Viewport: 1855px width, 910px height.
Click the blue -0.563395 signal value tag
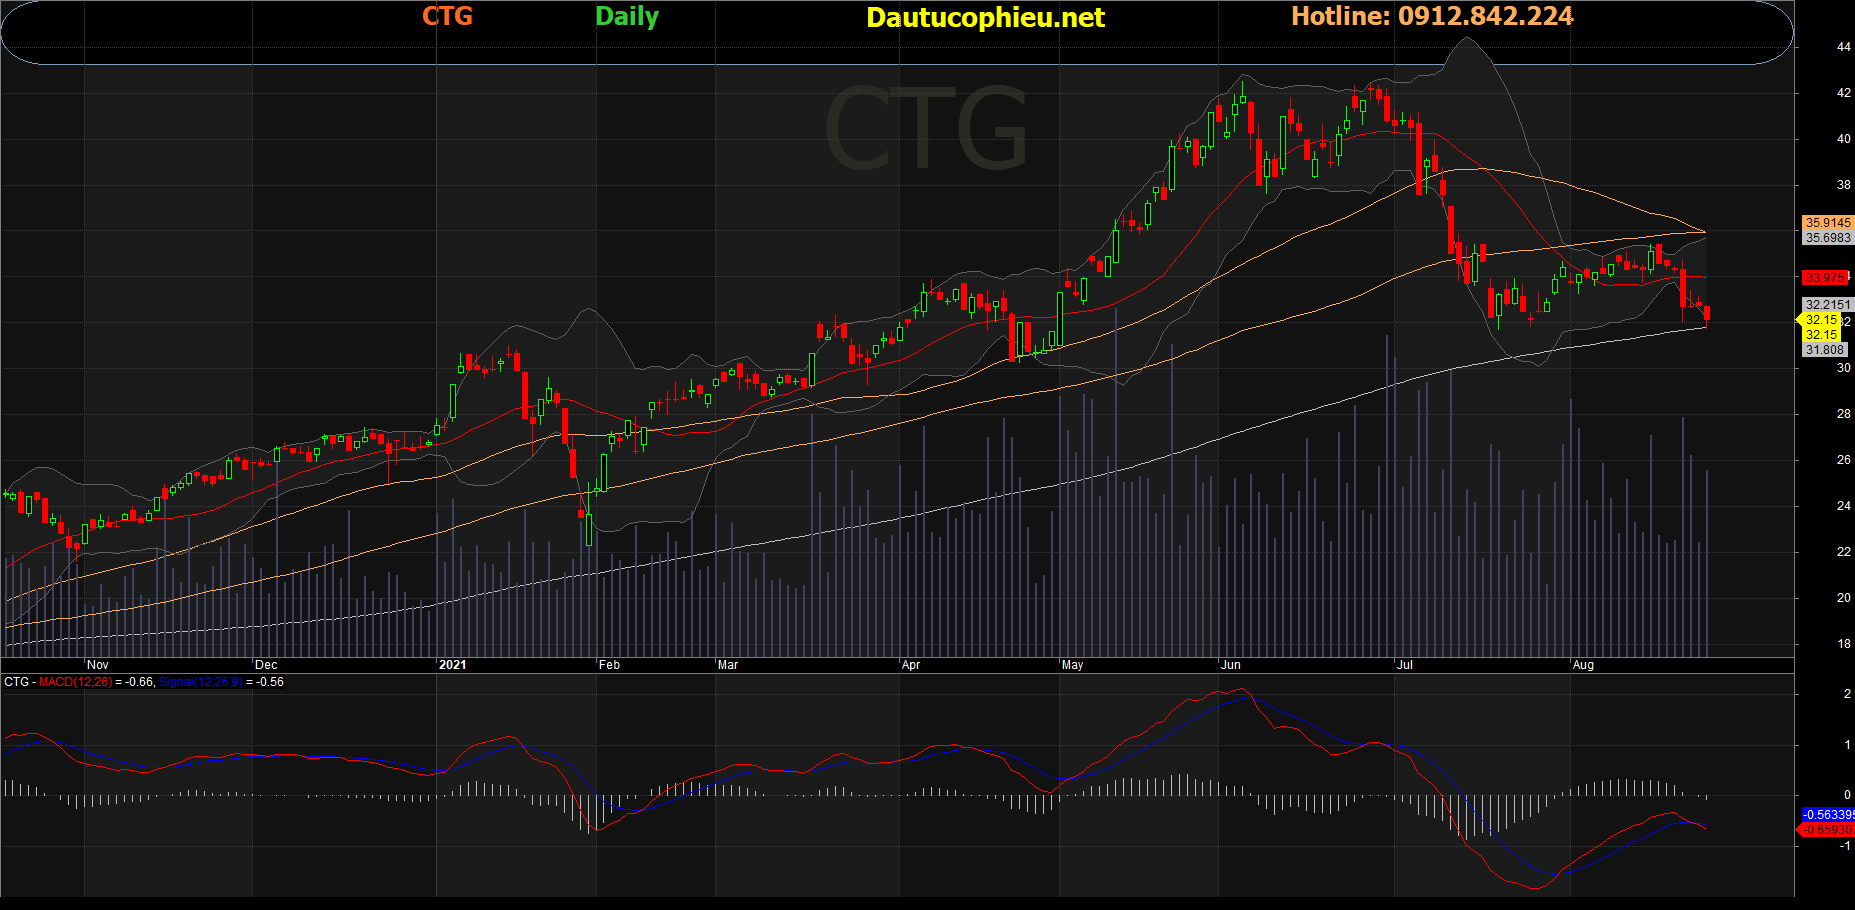1828,815
